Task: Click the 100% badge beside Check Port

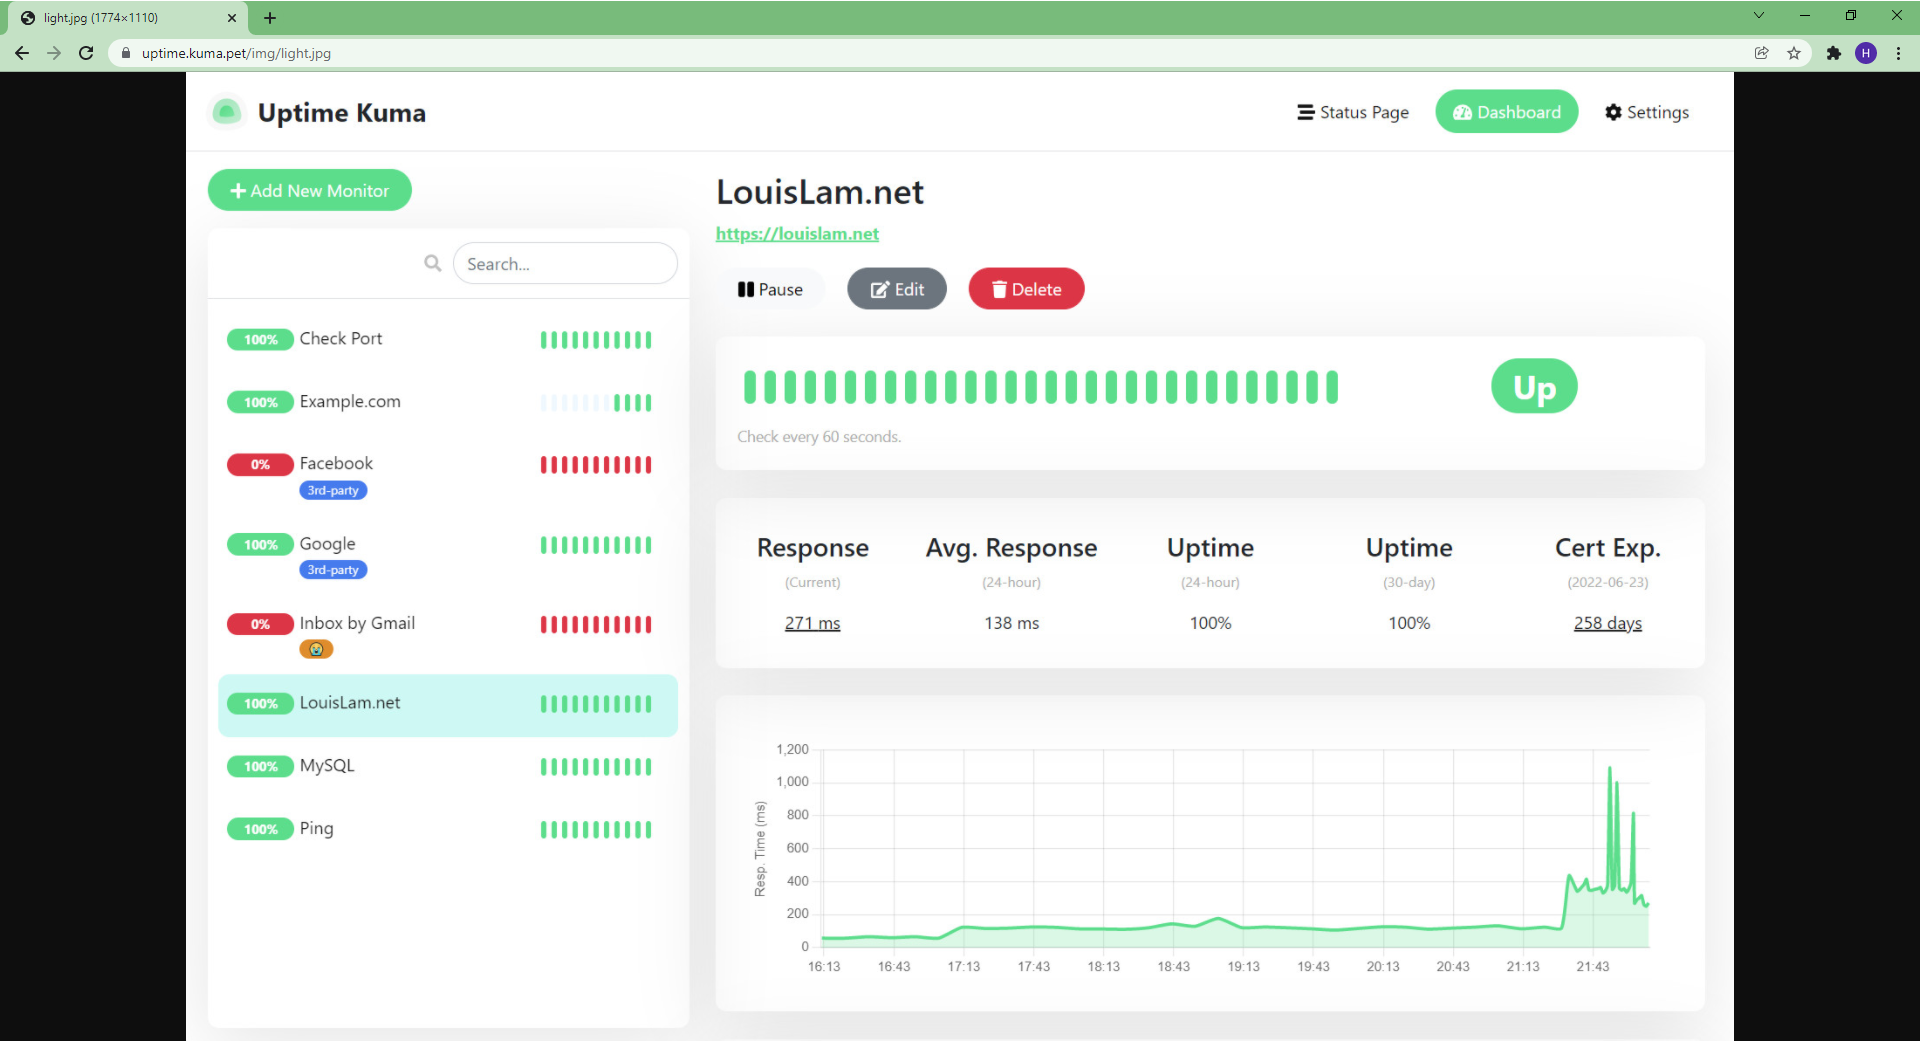Action: [260, 340]
